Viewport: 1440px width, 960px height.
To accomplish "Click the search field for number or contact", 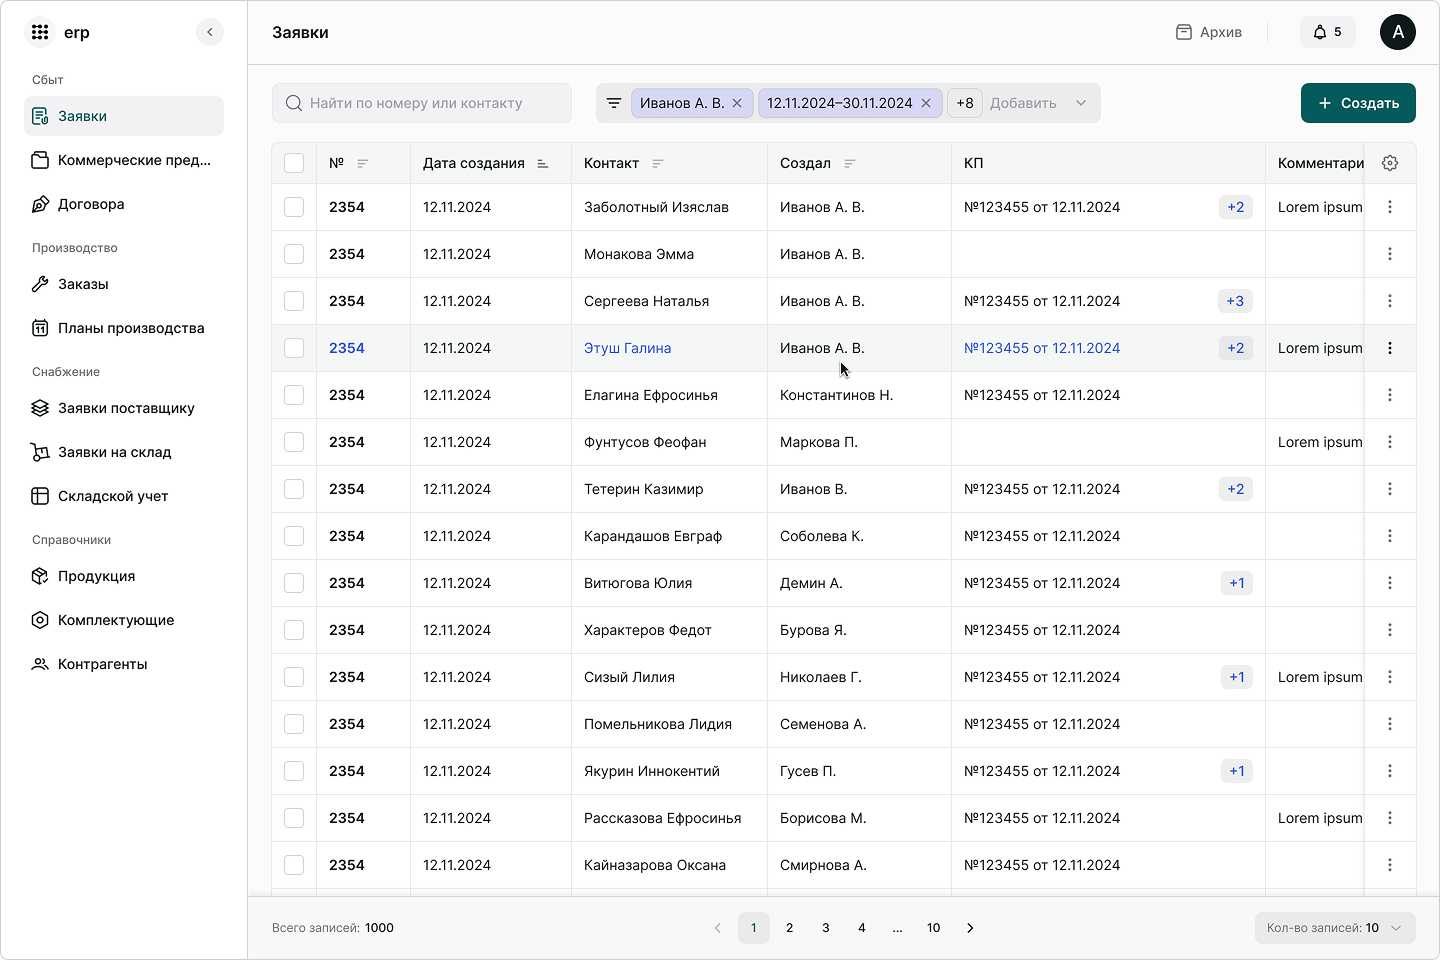I will pyautogui.click(x=422, y=102).
